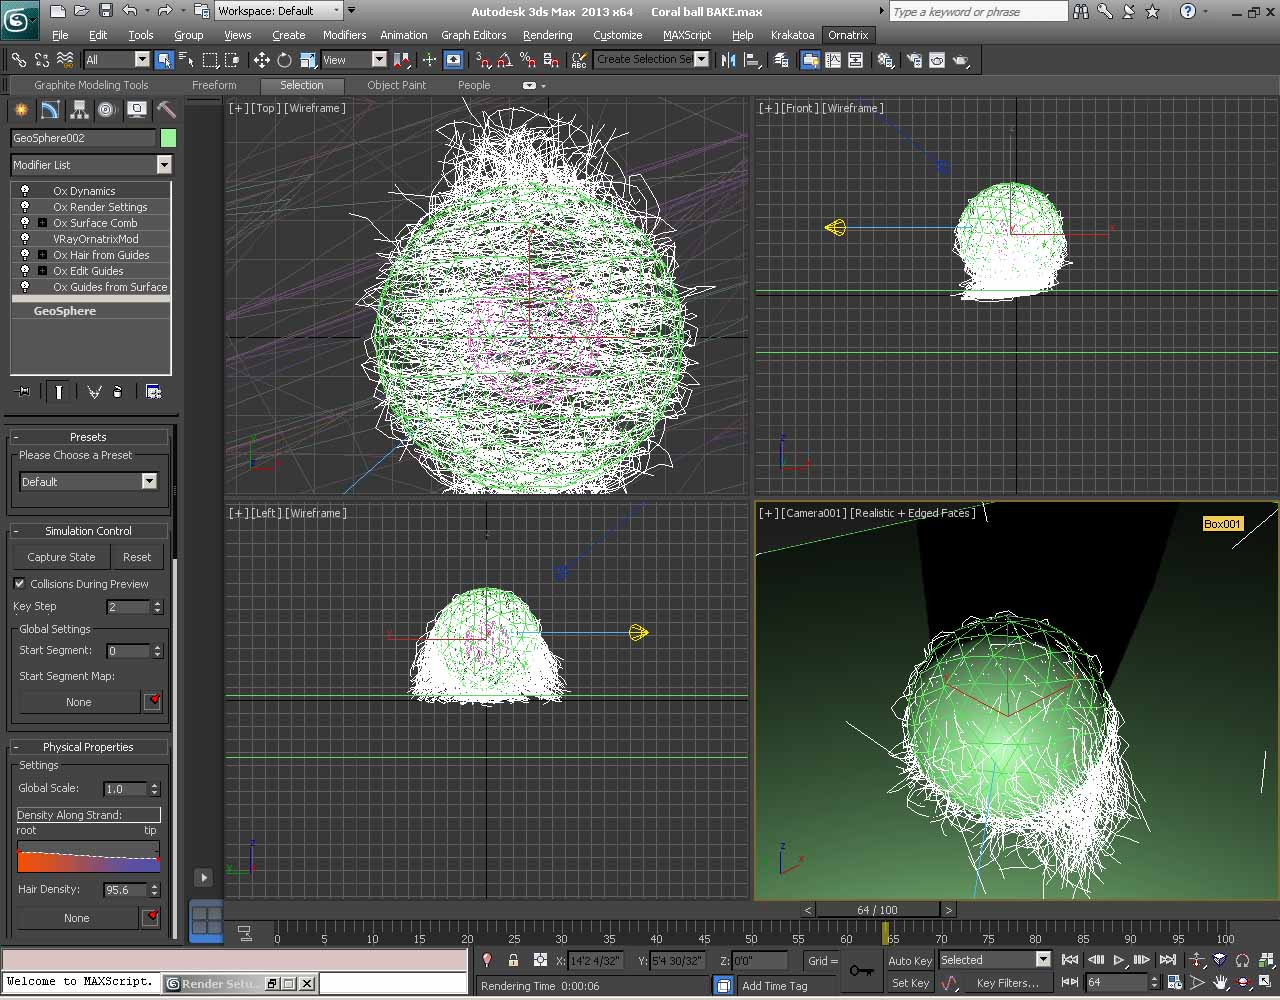Click the green object color swatch
This screenshot has width=1280, height=1000.
coord(168,138)
